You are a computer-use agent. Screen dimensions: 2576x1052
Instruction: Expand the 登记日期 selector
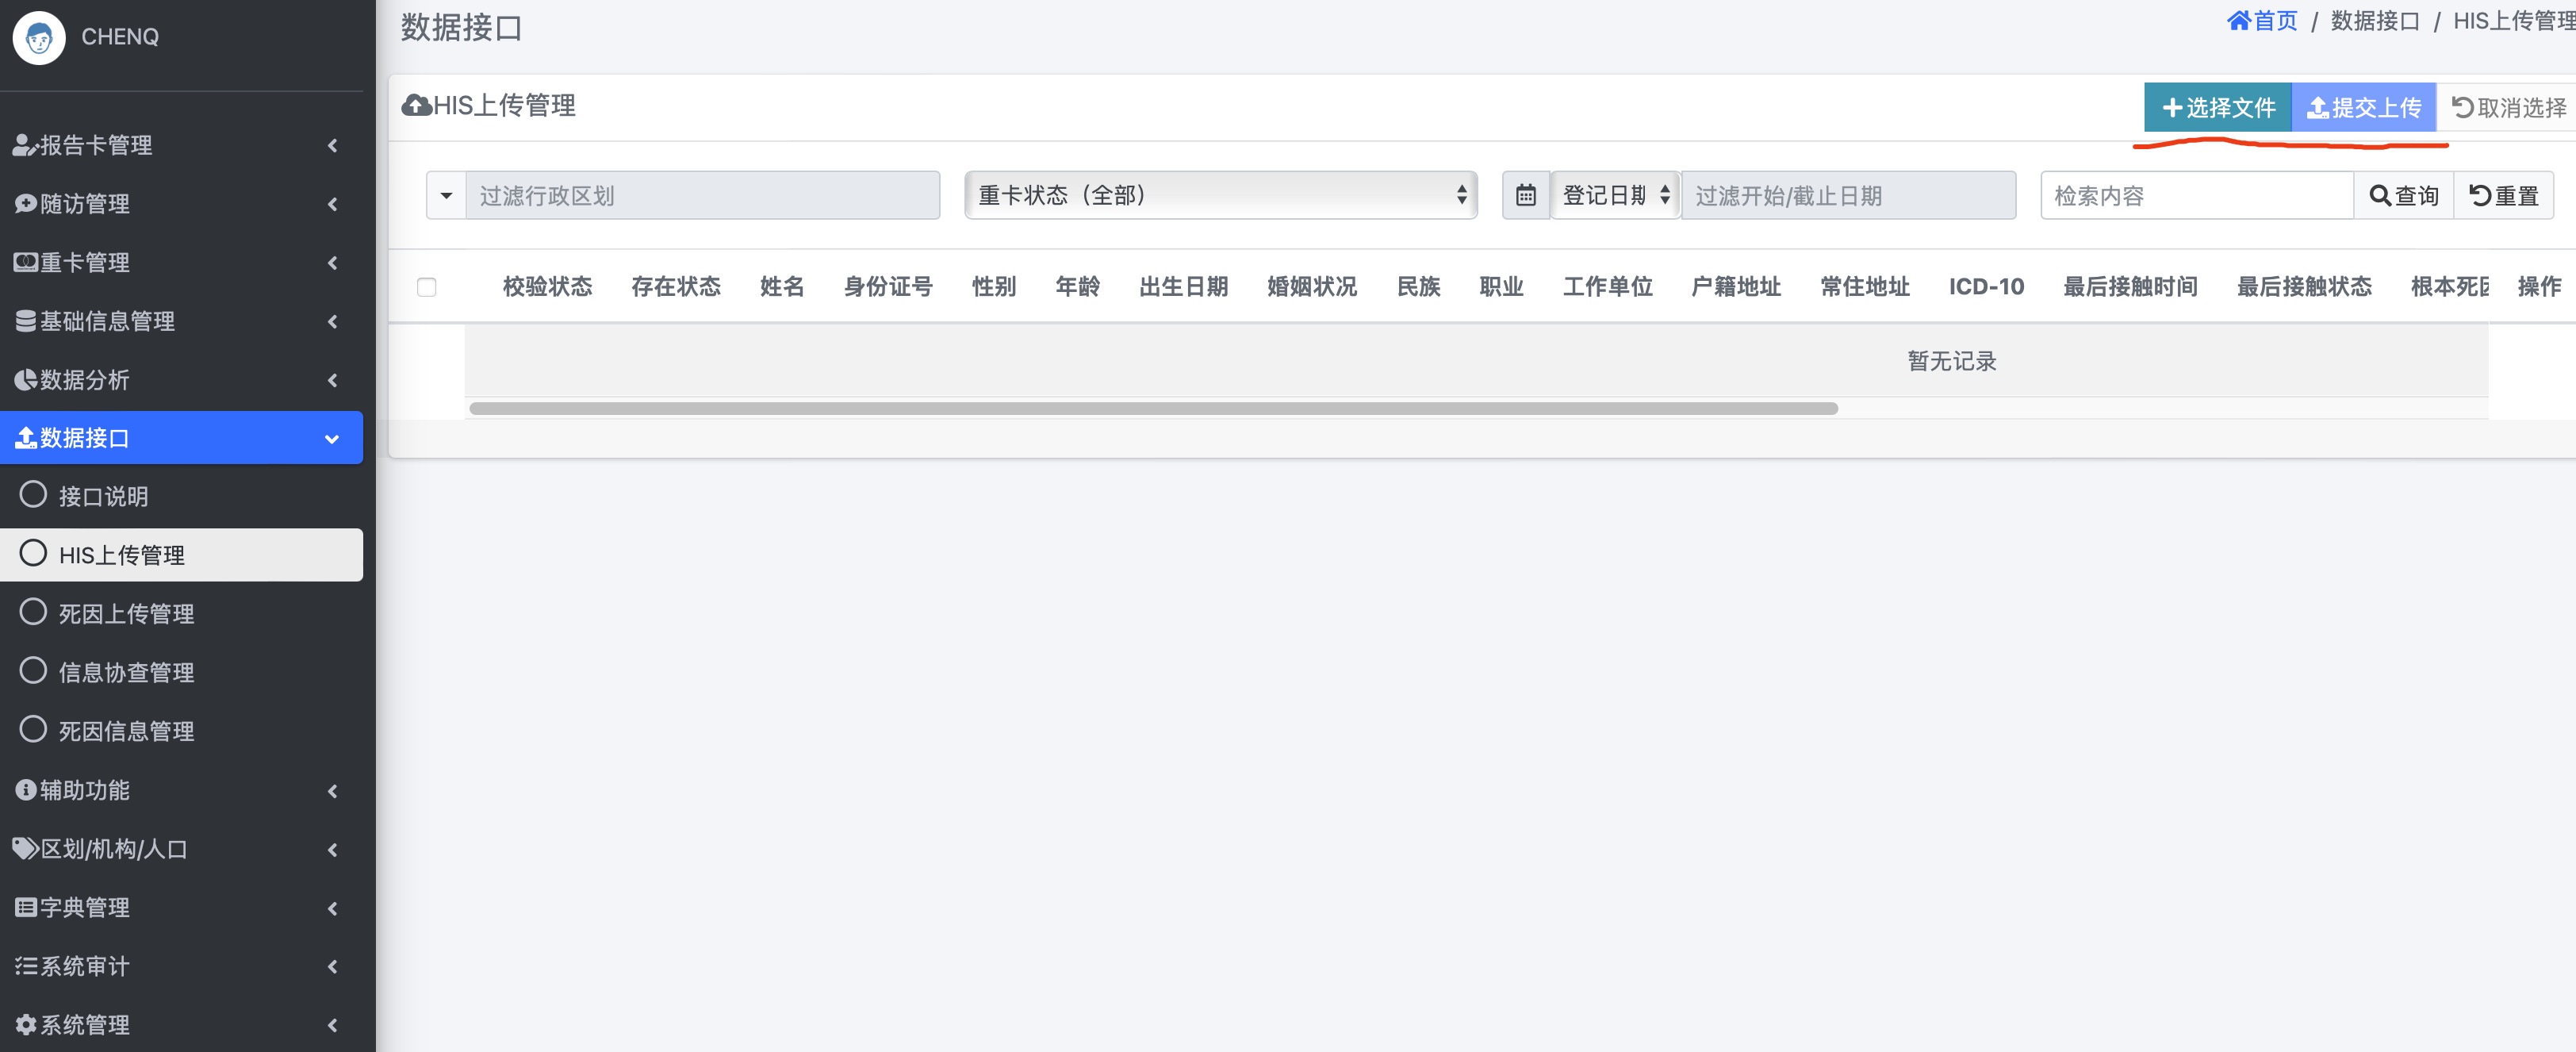coord(1614,195)
